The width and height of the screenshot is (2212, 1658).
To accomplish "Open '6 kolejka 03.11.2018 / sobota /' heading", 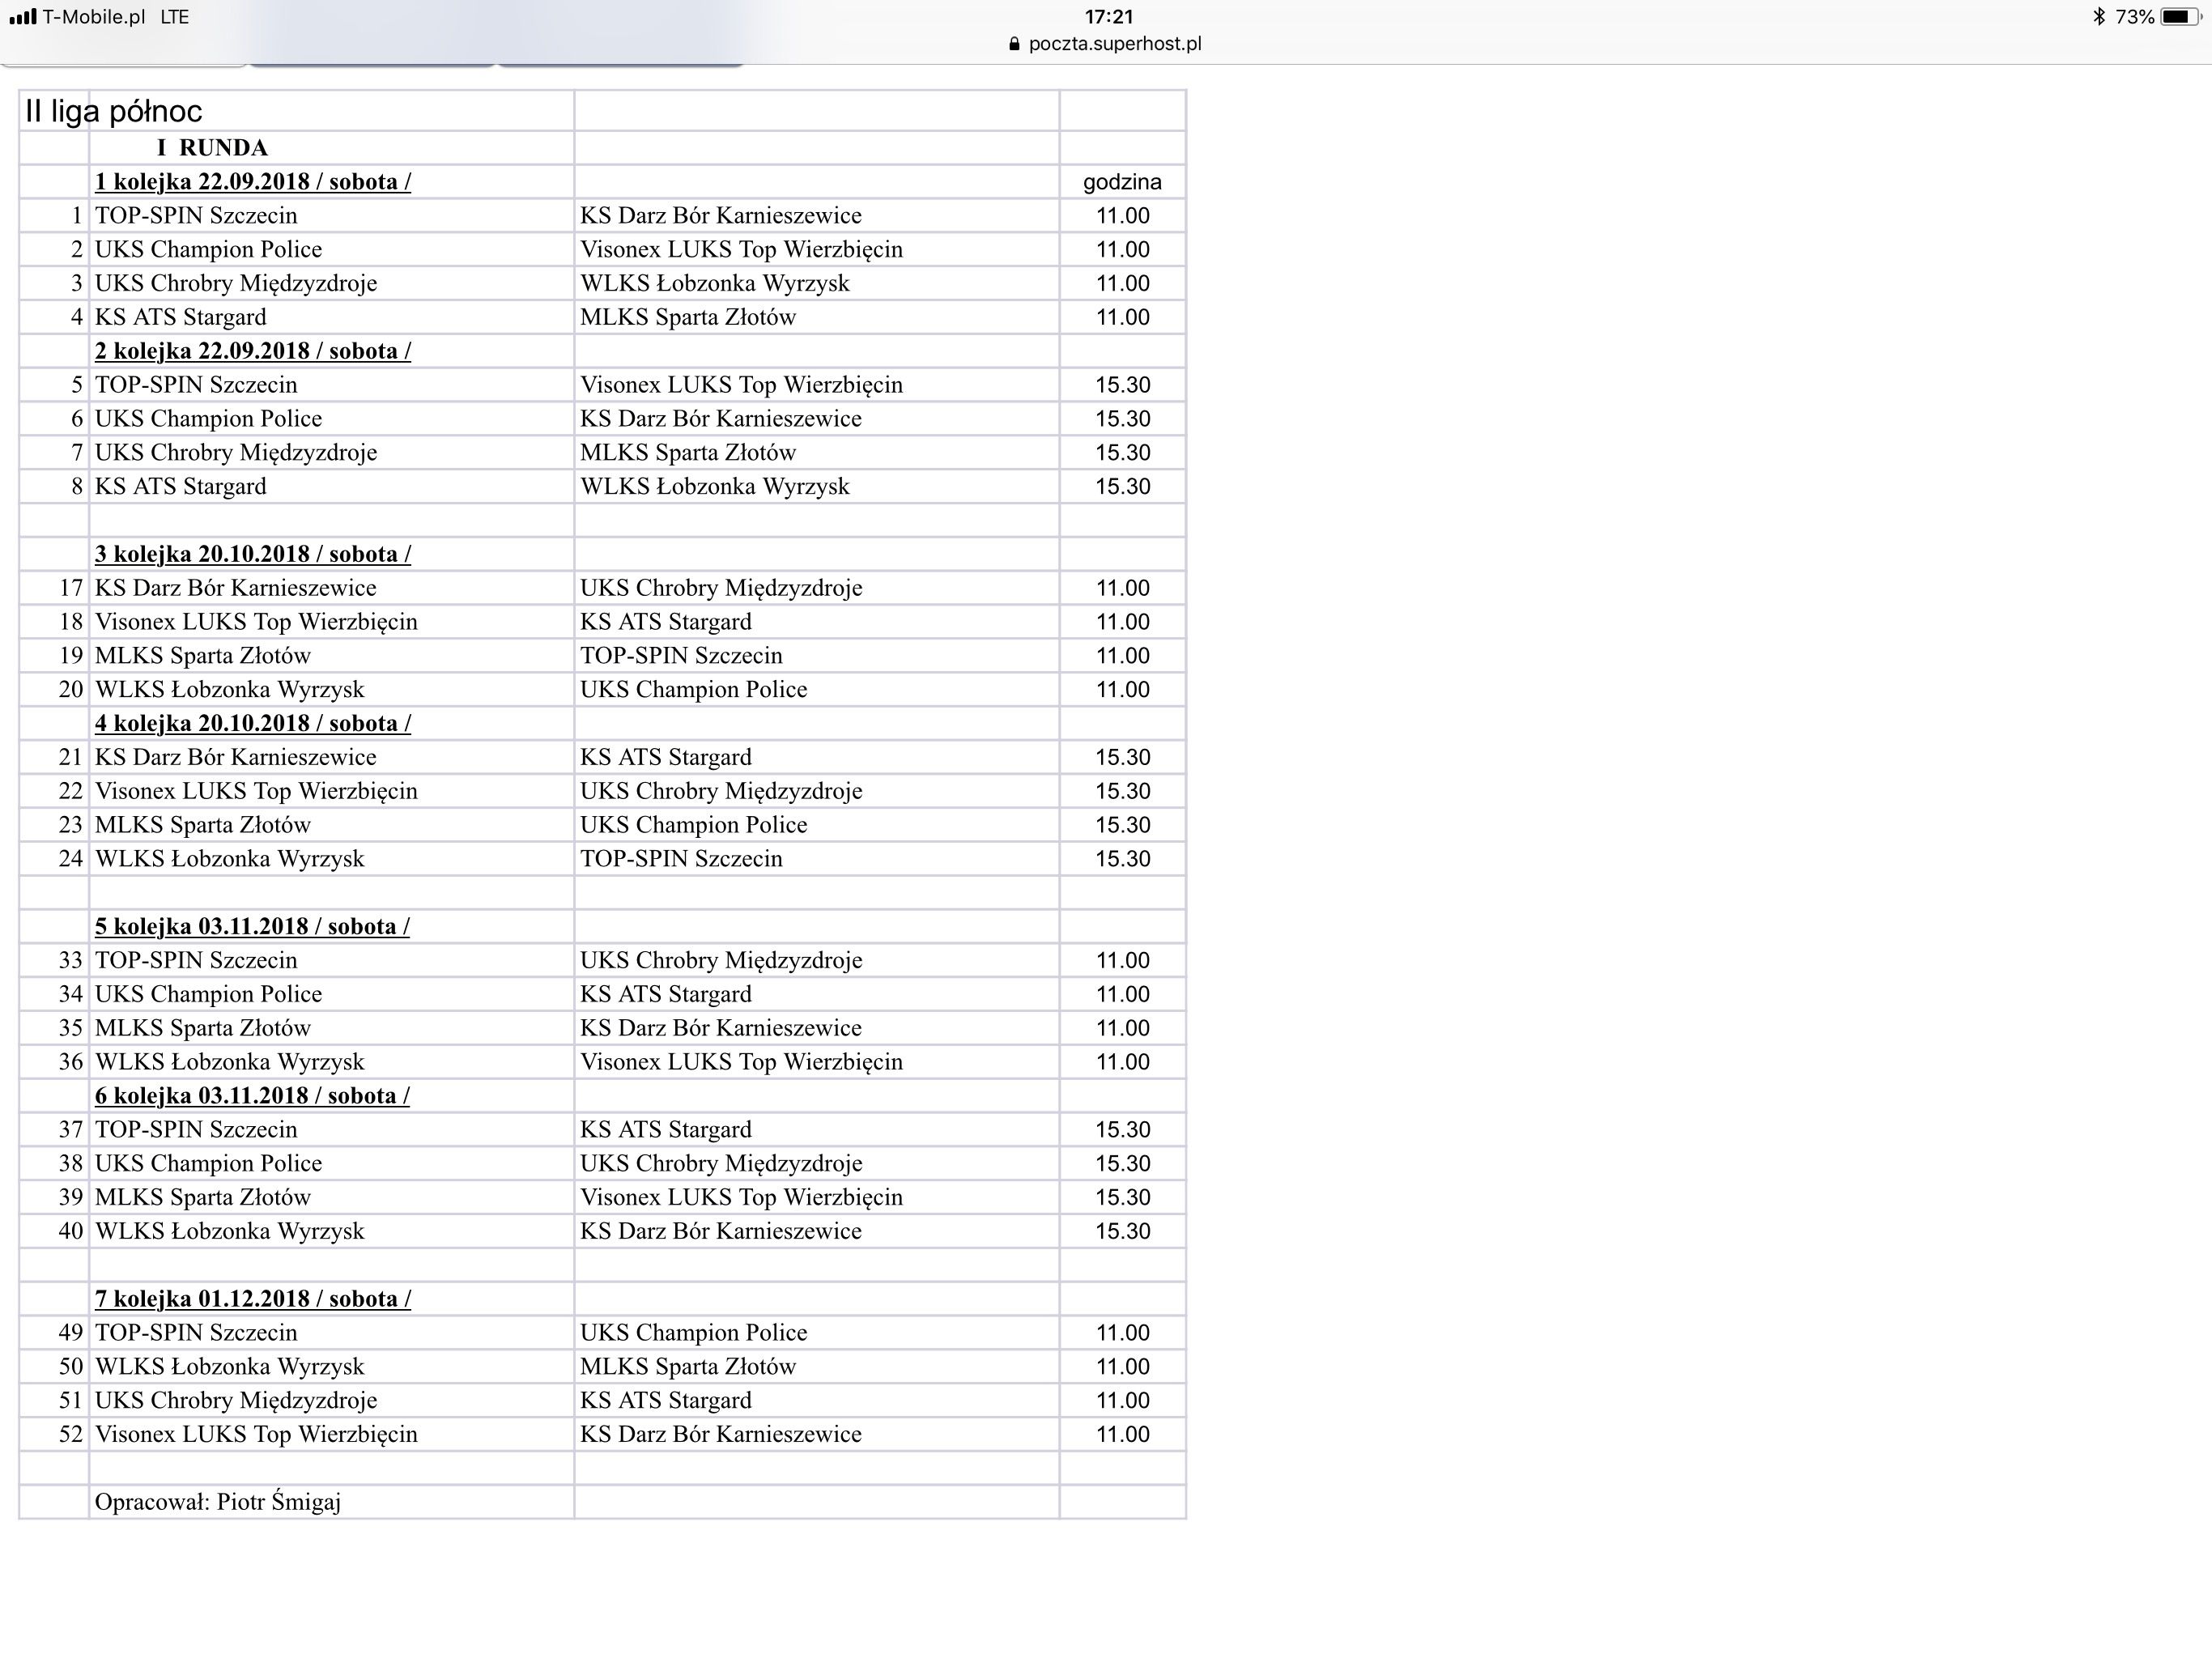I will (252, 1095).
